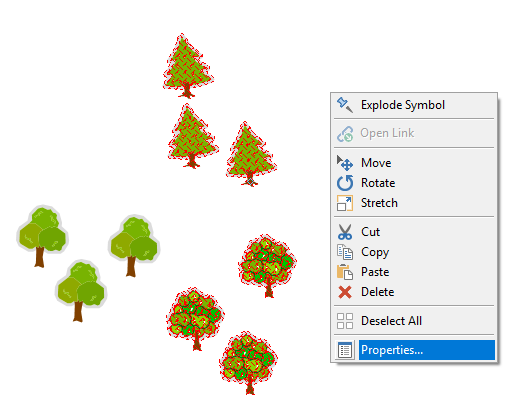Click the Stretch resize icon
This screenshot has height=402, width=506.
[345, 203]
